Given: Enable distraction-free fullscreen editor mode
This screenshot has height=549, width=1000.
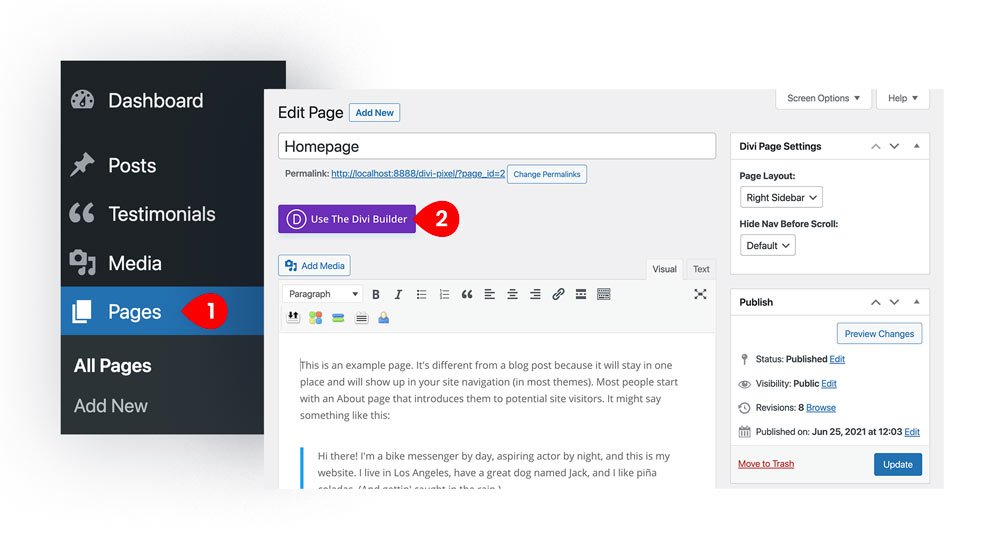Looking at the screenshot, I should pos(700,294).
